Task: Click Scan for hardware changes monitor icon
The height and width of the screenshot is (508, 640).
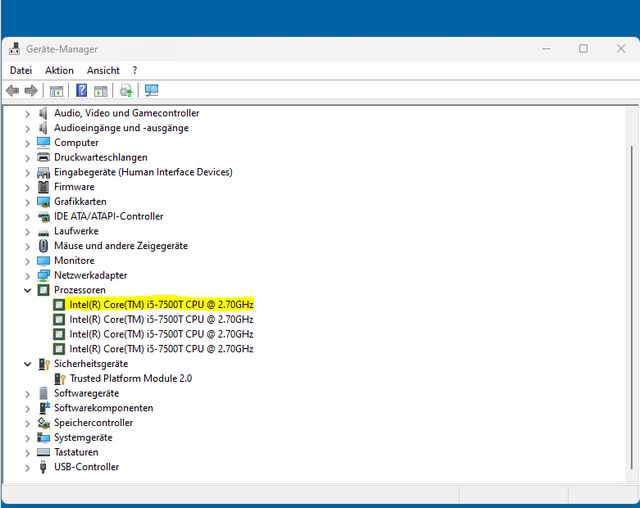Action: point(151,90)
